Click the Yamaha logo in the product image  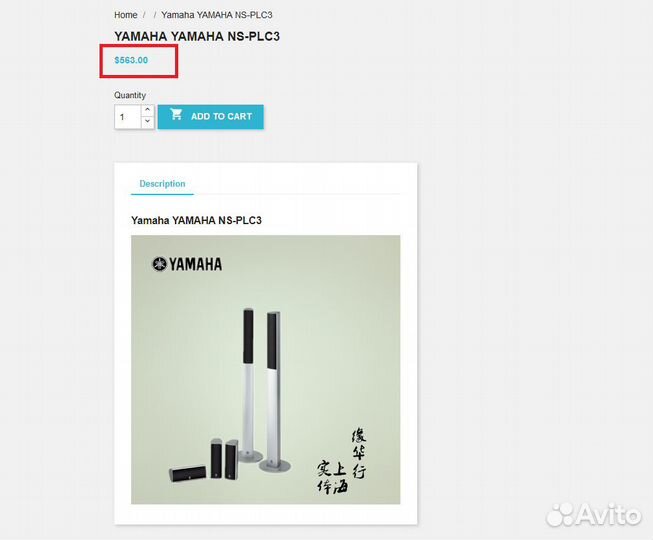point(187,264)
